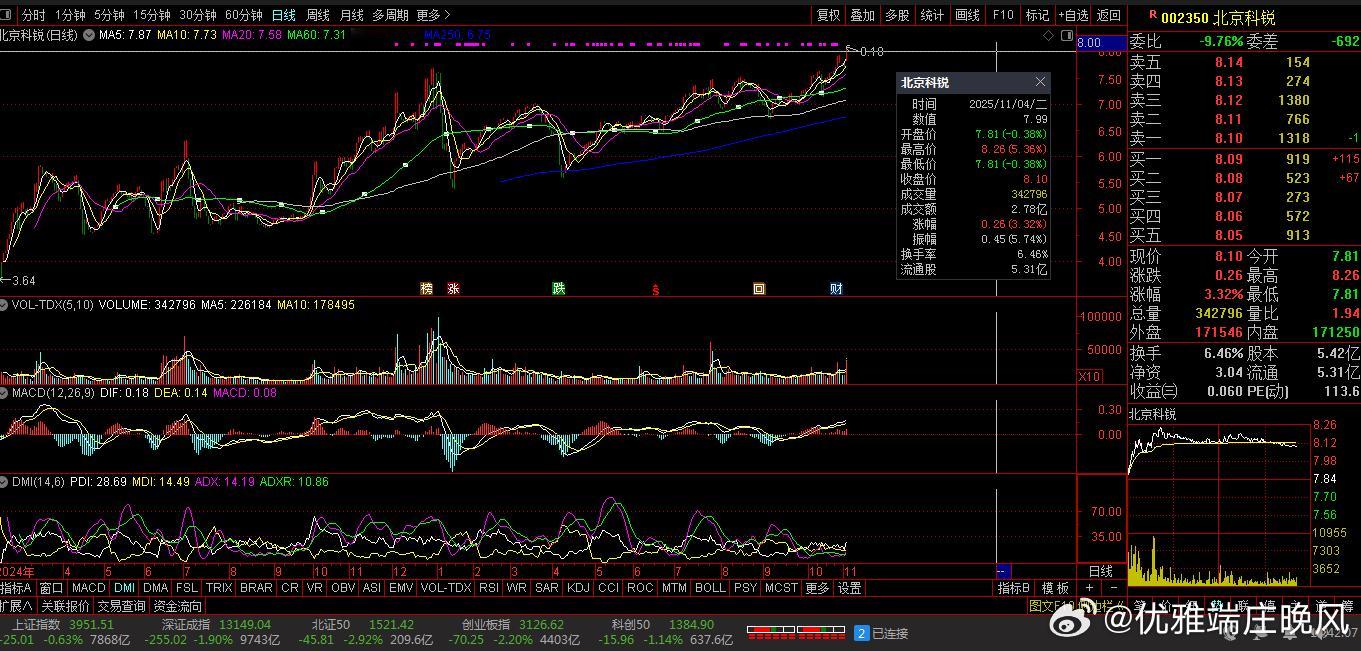Collapse the DMI indicator panel circle
The height and width of the screenshot is (651, 1361).
5,482
